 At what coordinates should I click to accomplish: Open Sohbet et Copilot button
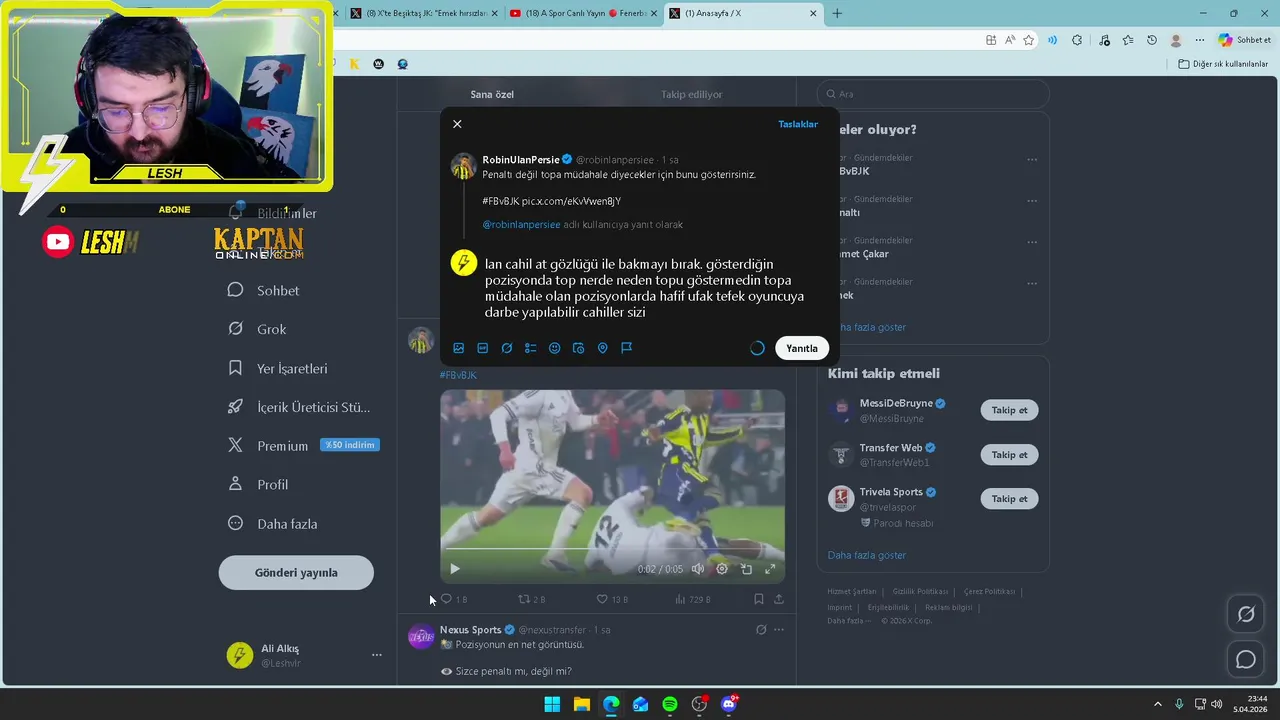pyautogui.click(x=1245, y=40)
